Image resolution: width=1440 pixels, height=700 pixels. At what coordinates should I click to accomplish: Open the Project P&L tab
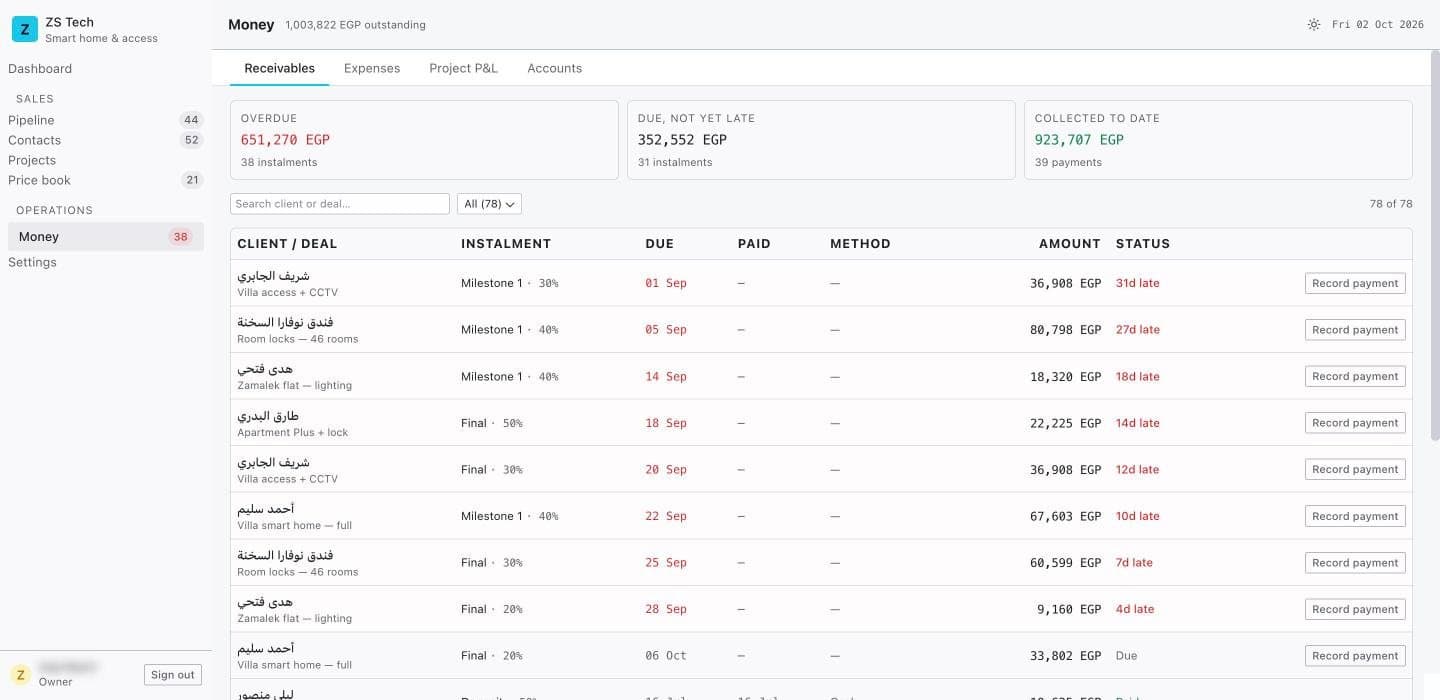[x=463, y=68]
